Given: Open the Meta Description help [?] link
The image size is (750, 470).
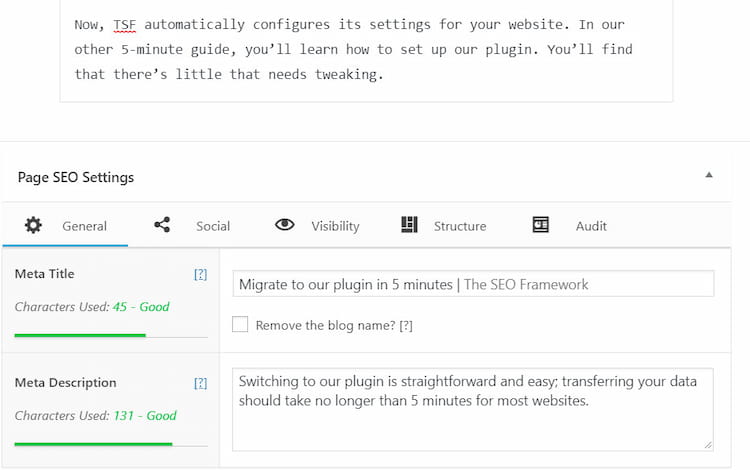Looking at the screenshot, I should coord(200,383).
